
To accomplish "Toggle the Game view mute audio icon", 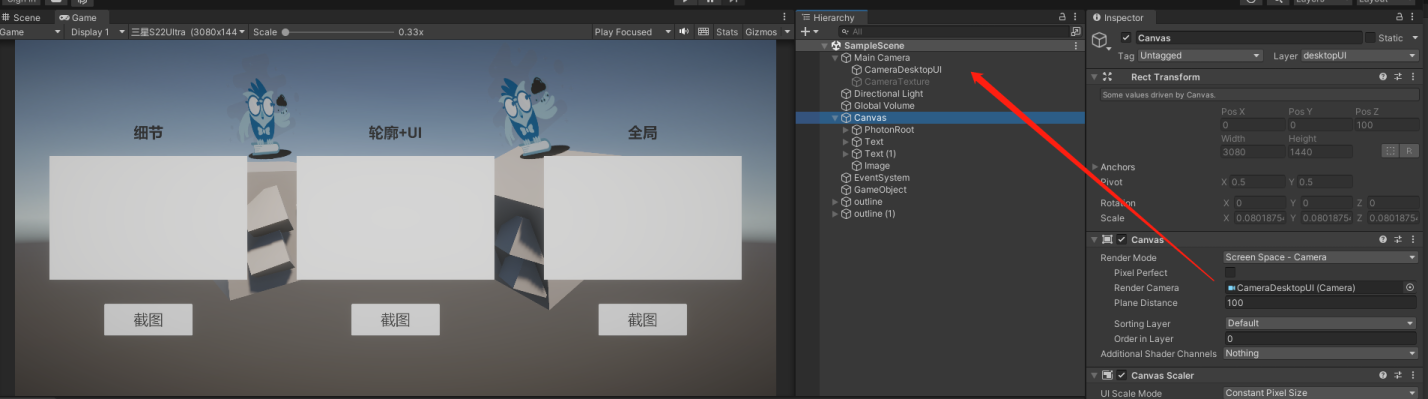I will pyautogui.click(x=684, y=32).
